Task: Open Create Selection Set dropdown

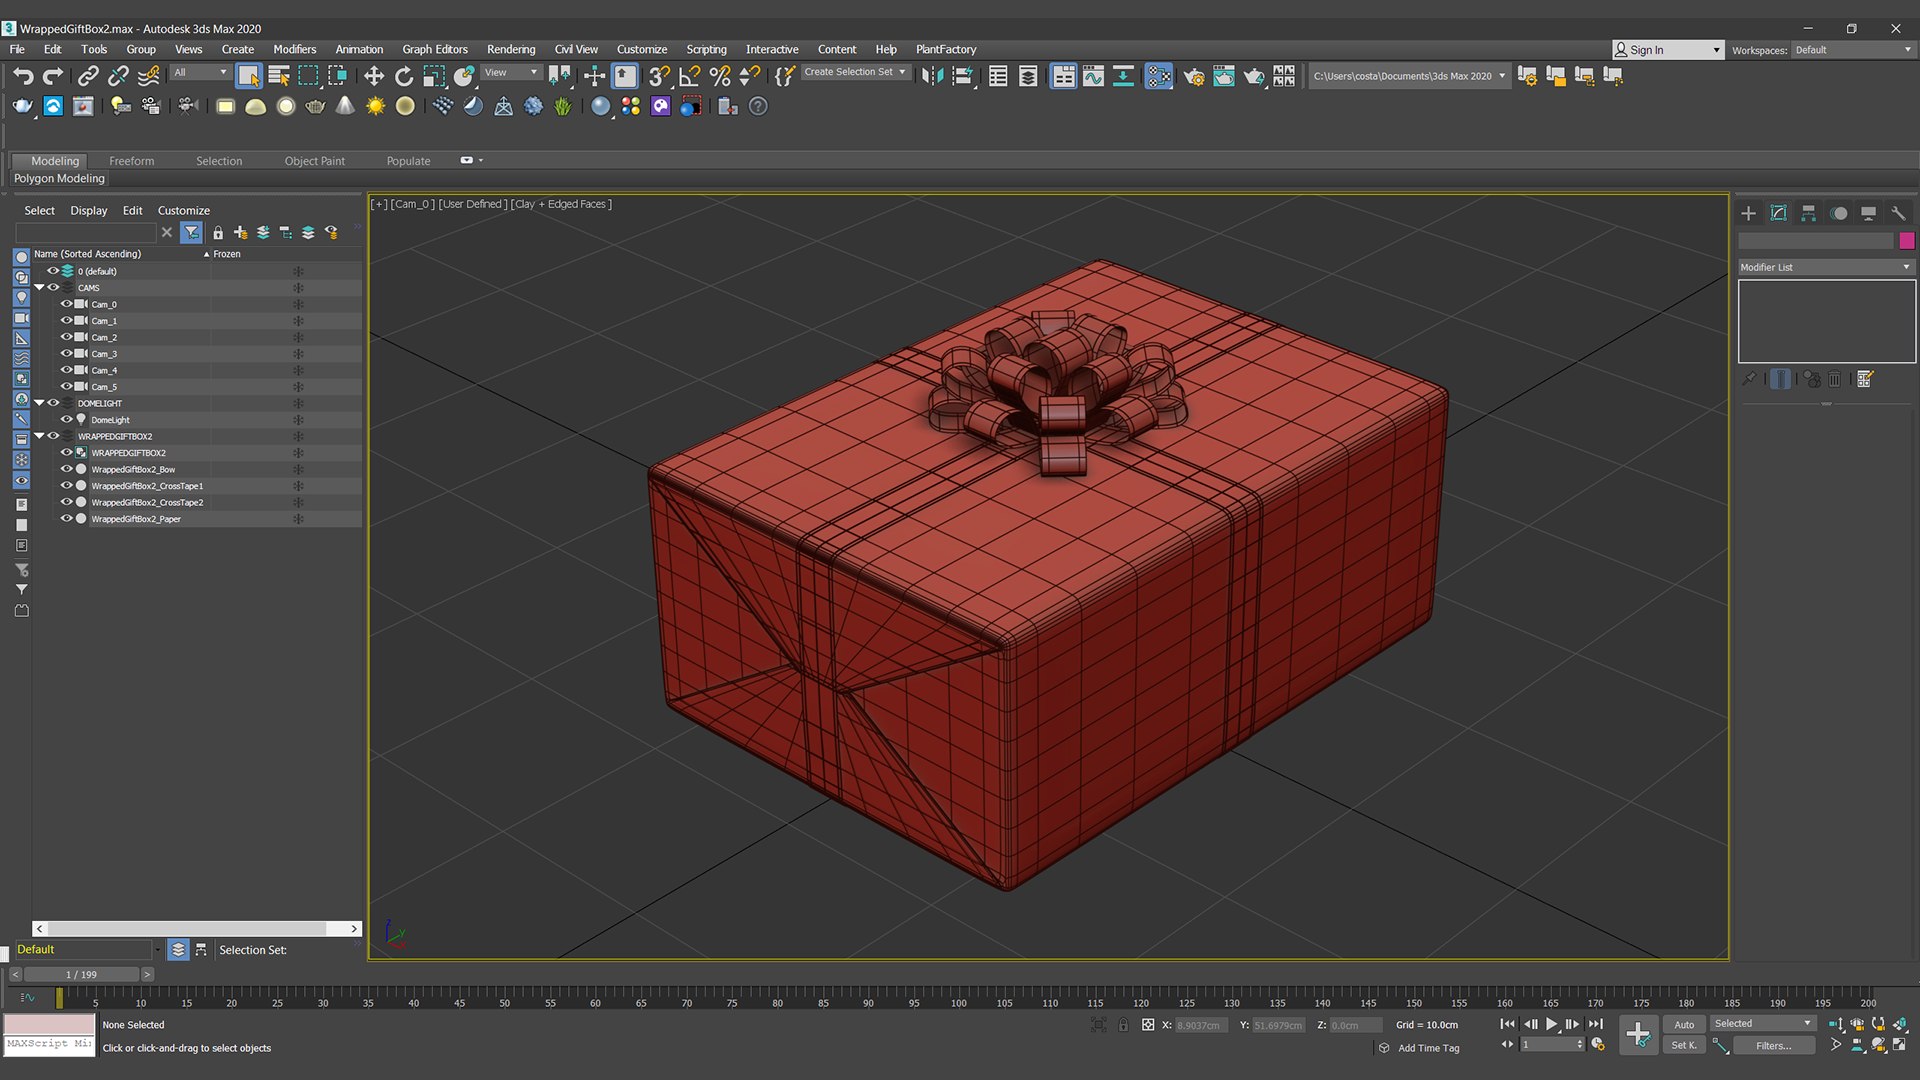Action: (856, 72)
